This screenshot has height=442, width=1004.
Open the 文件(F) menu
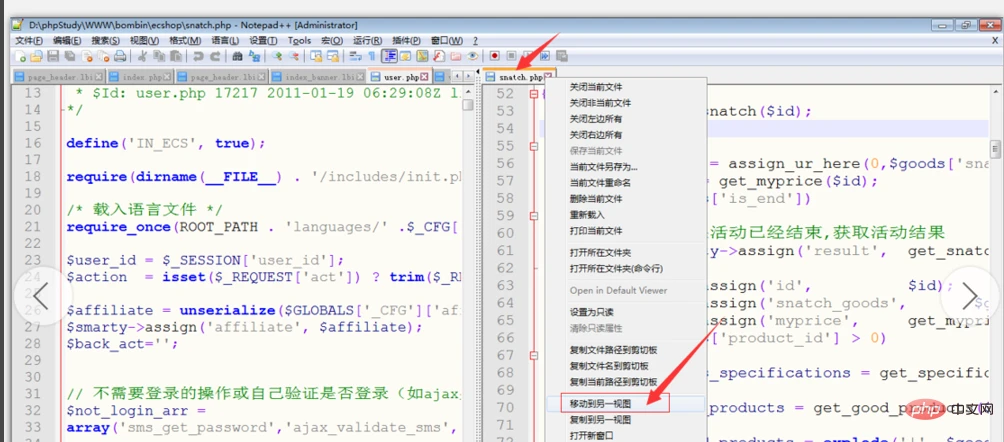click(29, 40)
